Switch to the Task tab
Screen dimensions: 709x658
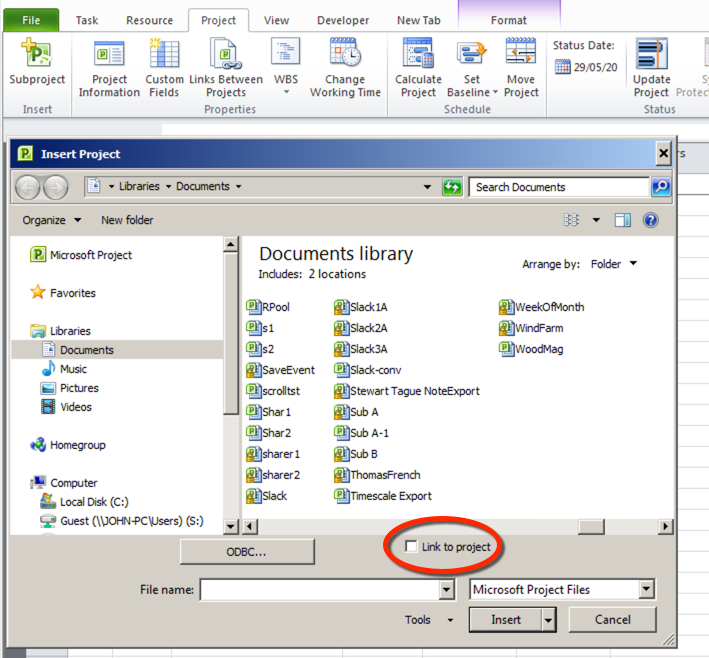pyautogui.click(x=87, y=20)
